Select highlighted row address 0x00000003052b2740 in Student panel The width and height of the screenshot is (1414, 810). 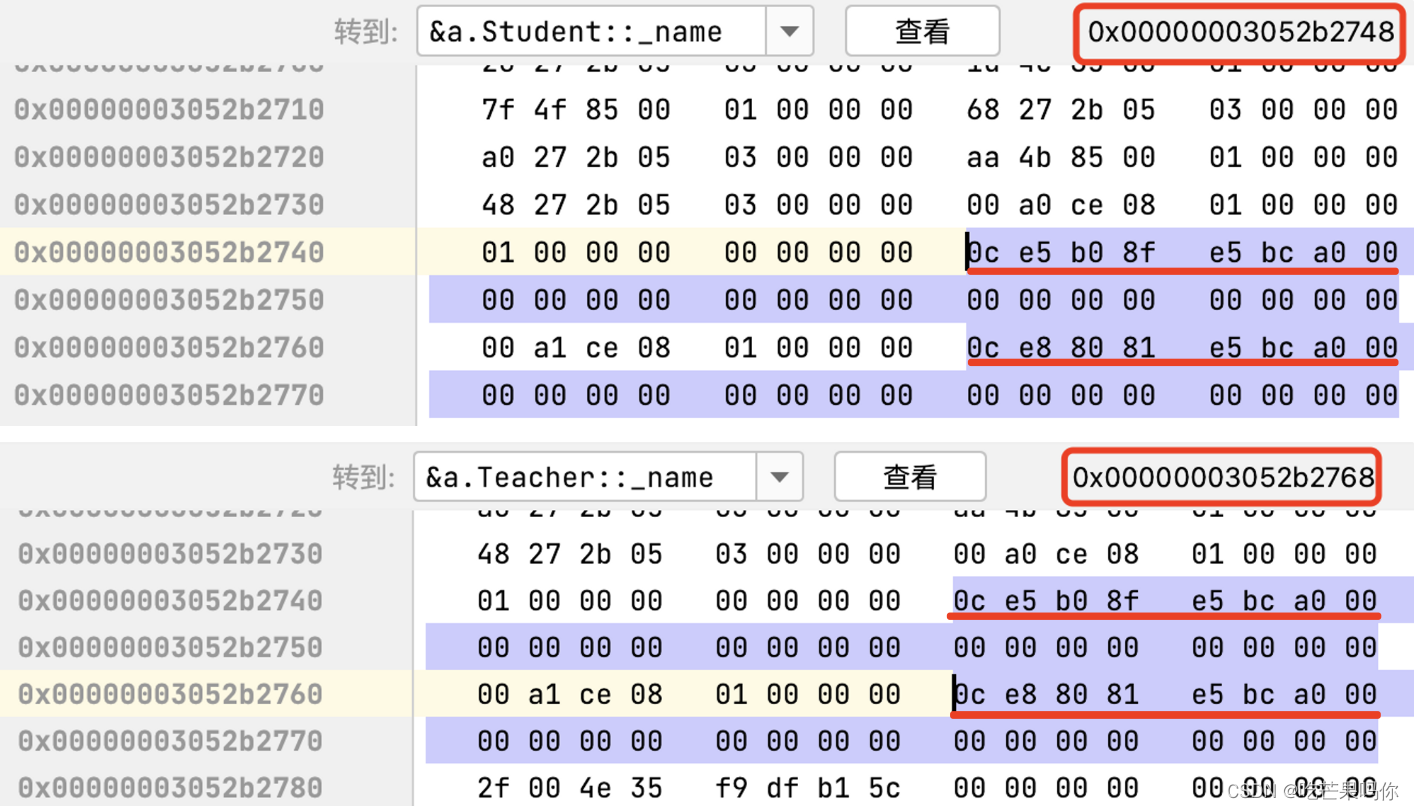tap(169, 252)
